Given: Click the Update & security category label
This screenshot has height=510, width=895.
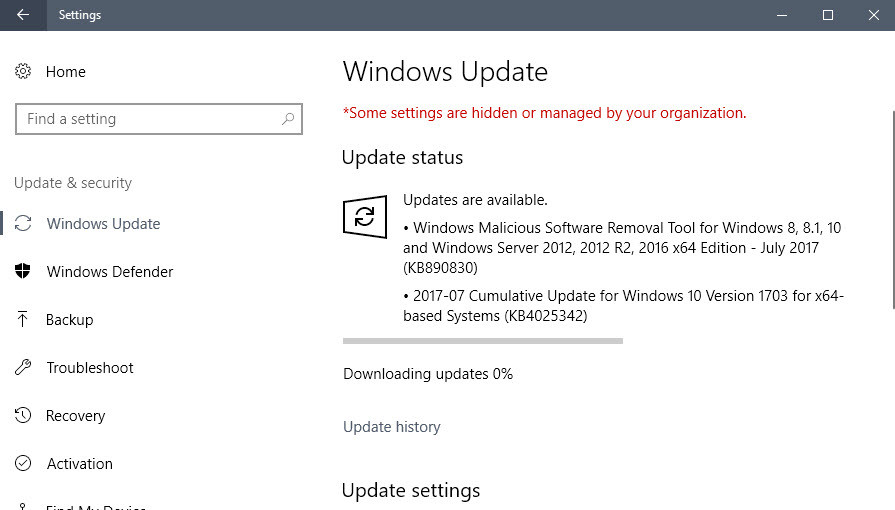Looking at the screenshot, I should [72, 183].
